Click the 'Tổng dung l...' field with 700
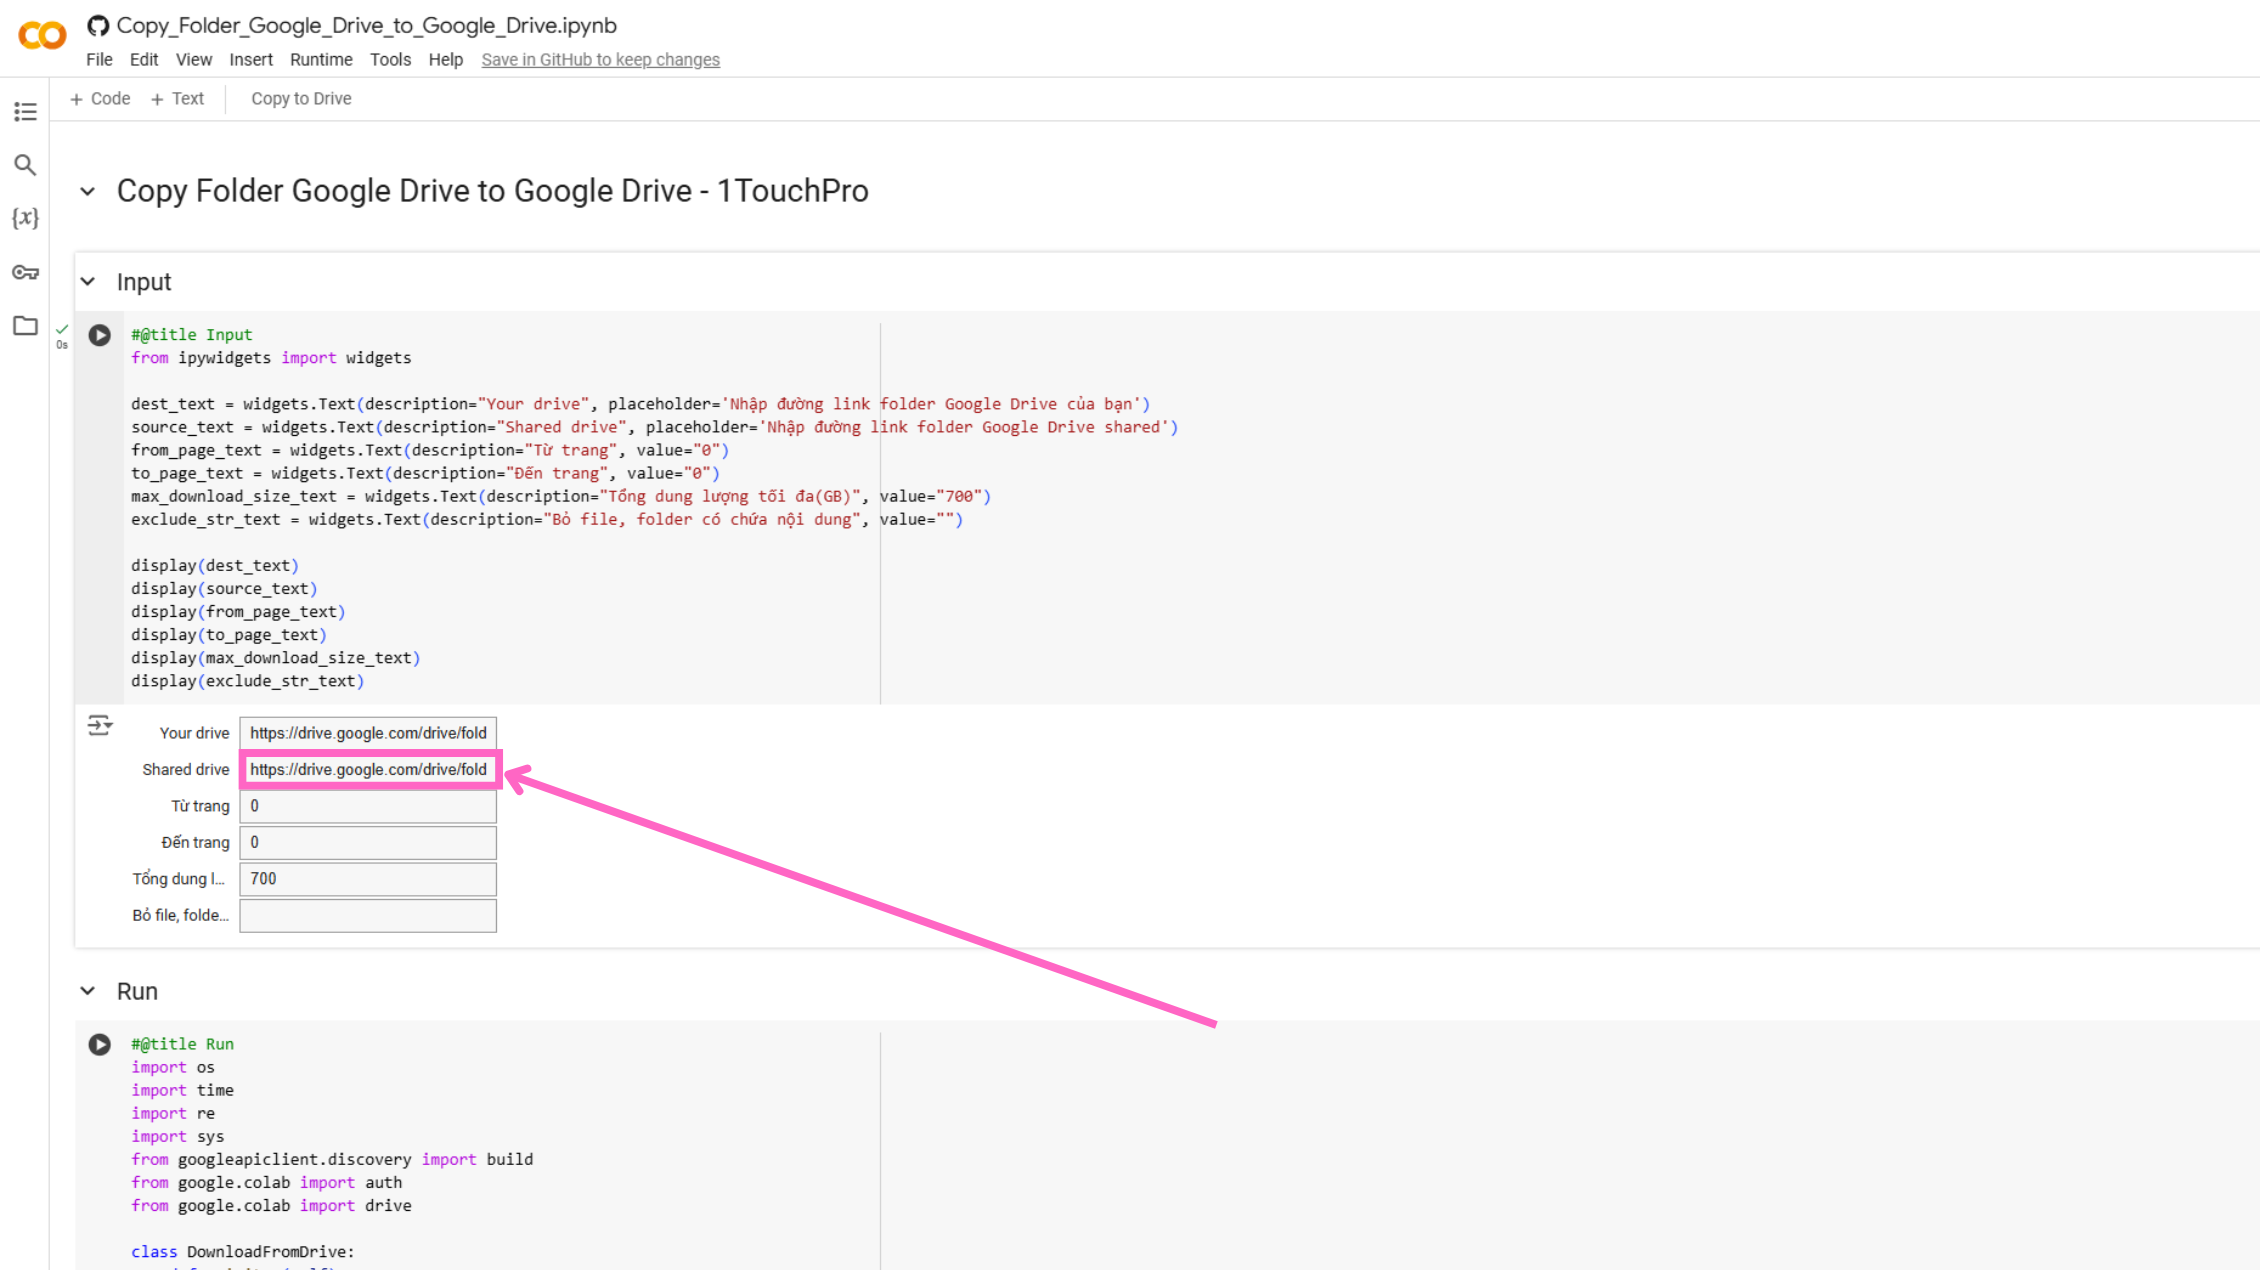Screen dimensions: 2260x1270 click(368, 879)
